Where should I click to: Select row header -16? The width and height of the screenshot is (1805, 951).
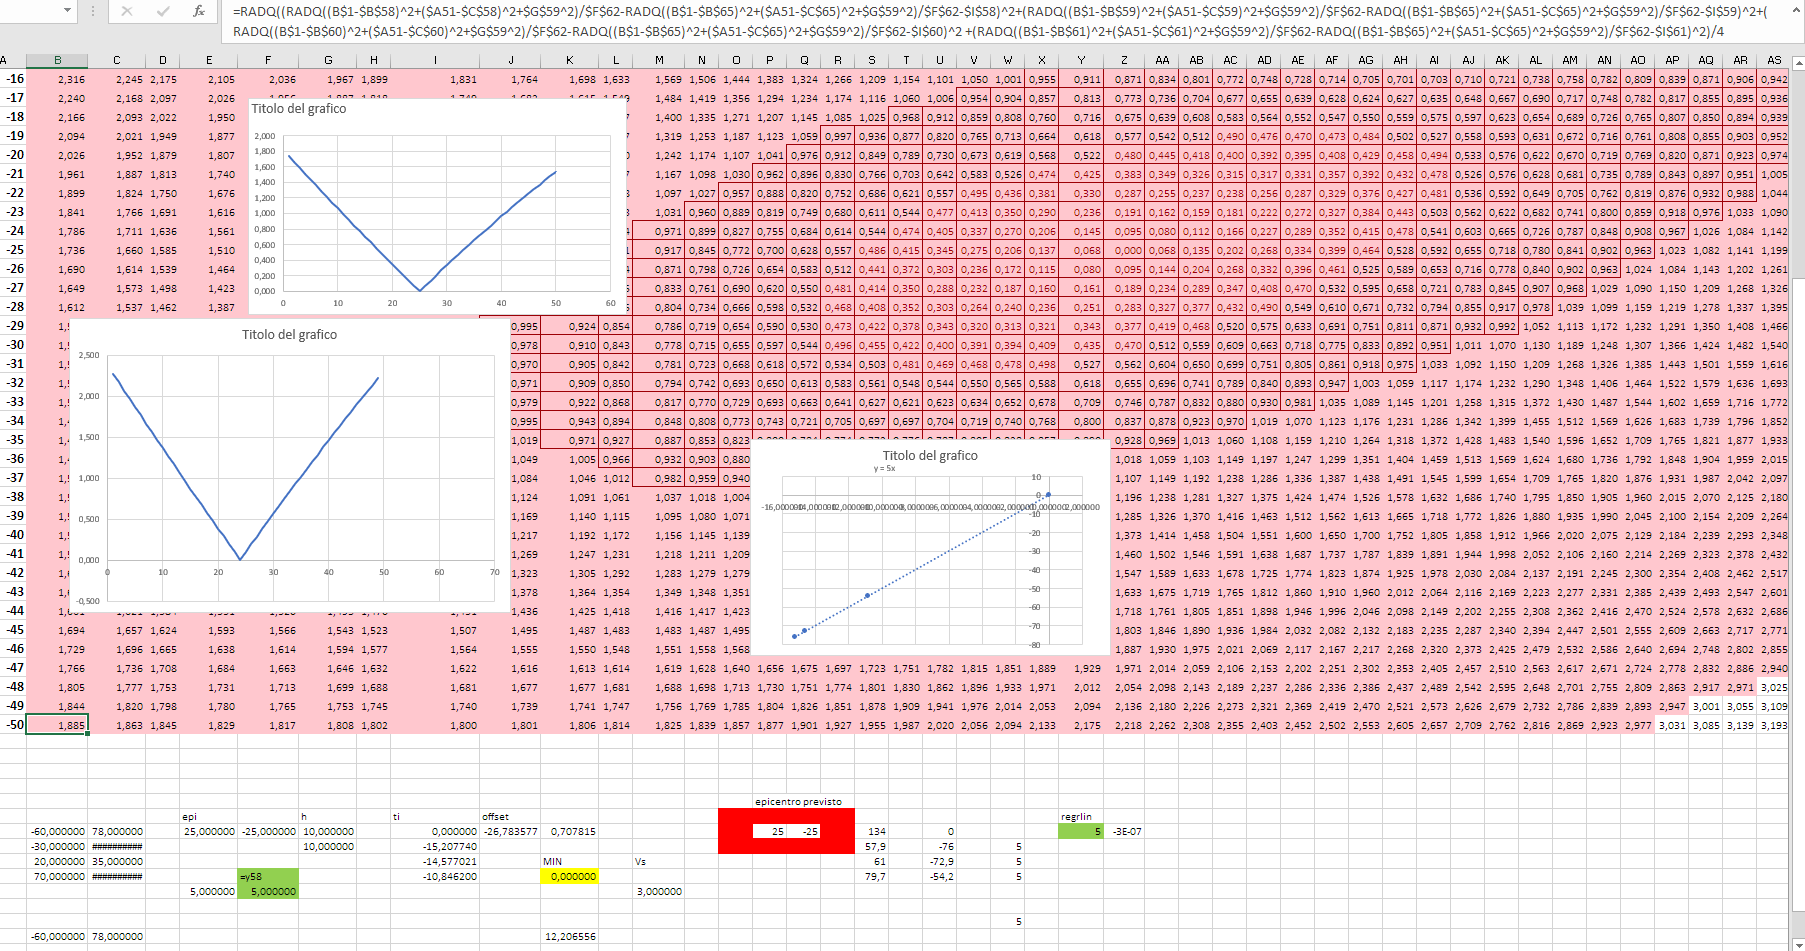pyautogui.click(x=13, y=79)
